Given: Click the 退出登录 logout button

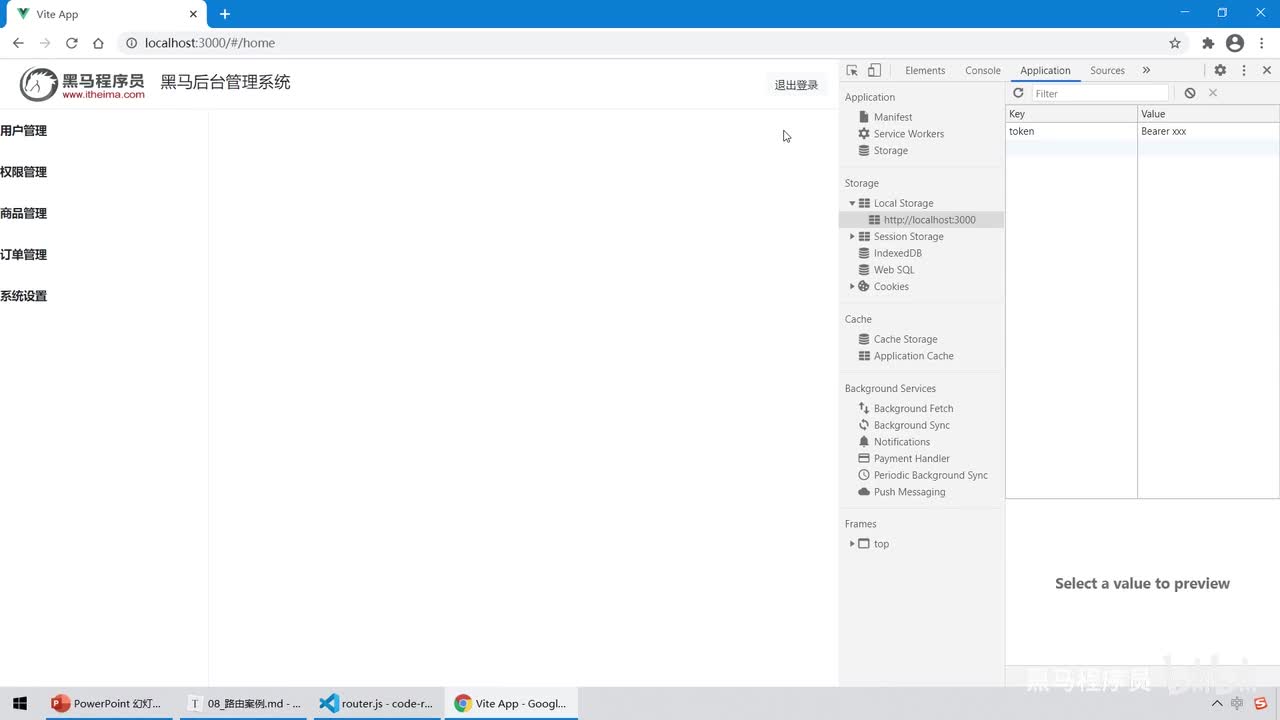Looking at the screenshot, I should pyautogui.click(x=796, y=85).
